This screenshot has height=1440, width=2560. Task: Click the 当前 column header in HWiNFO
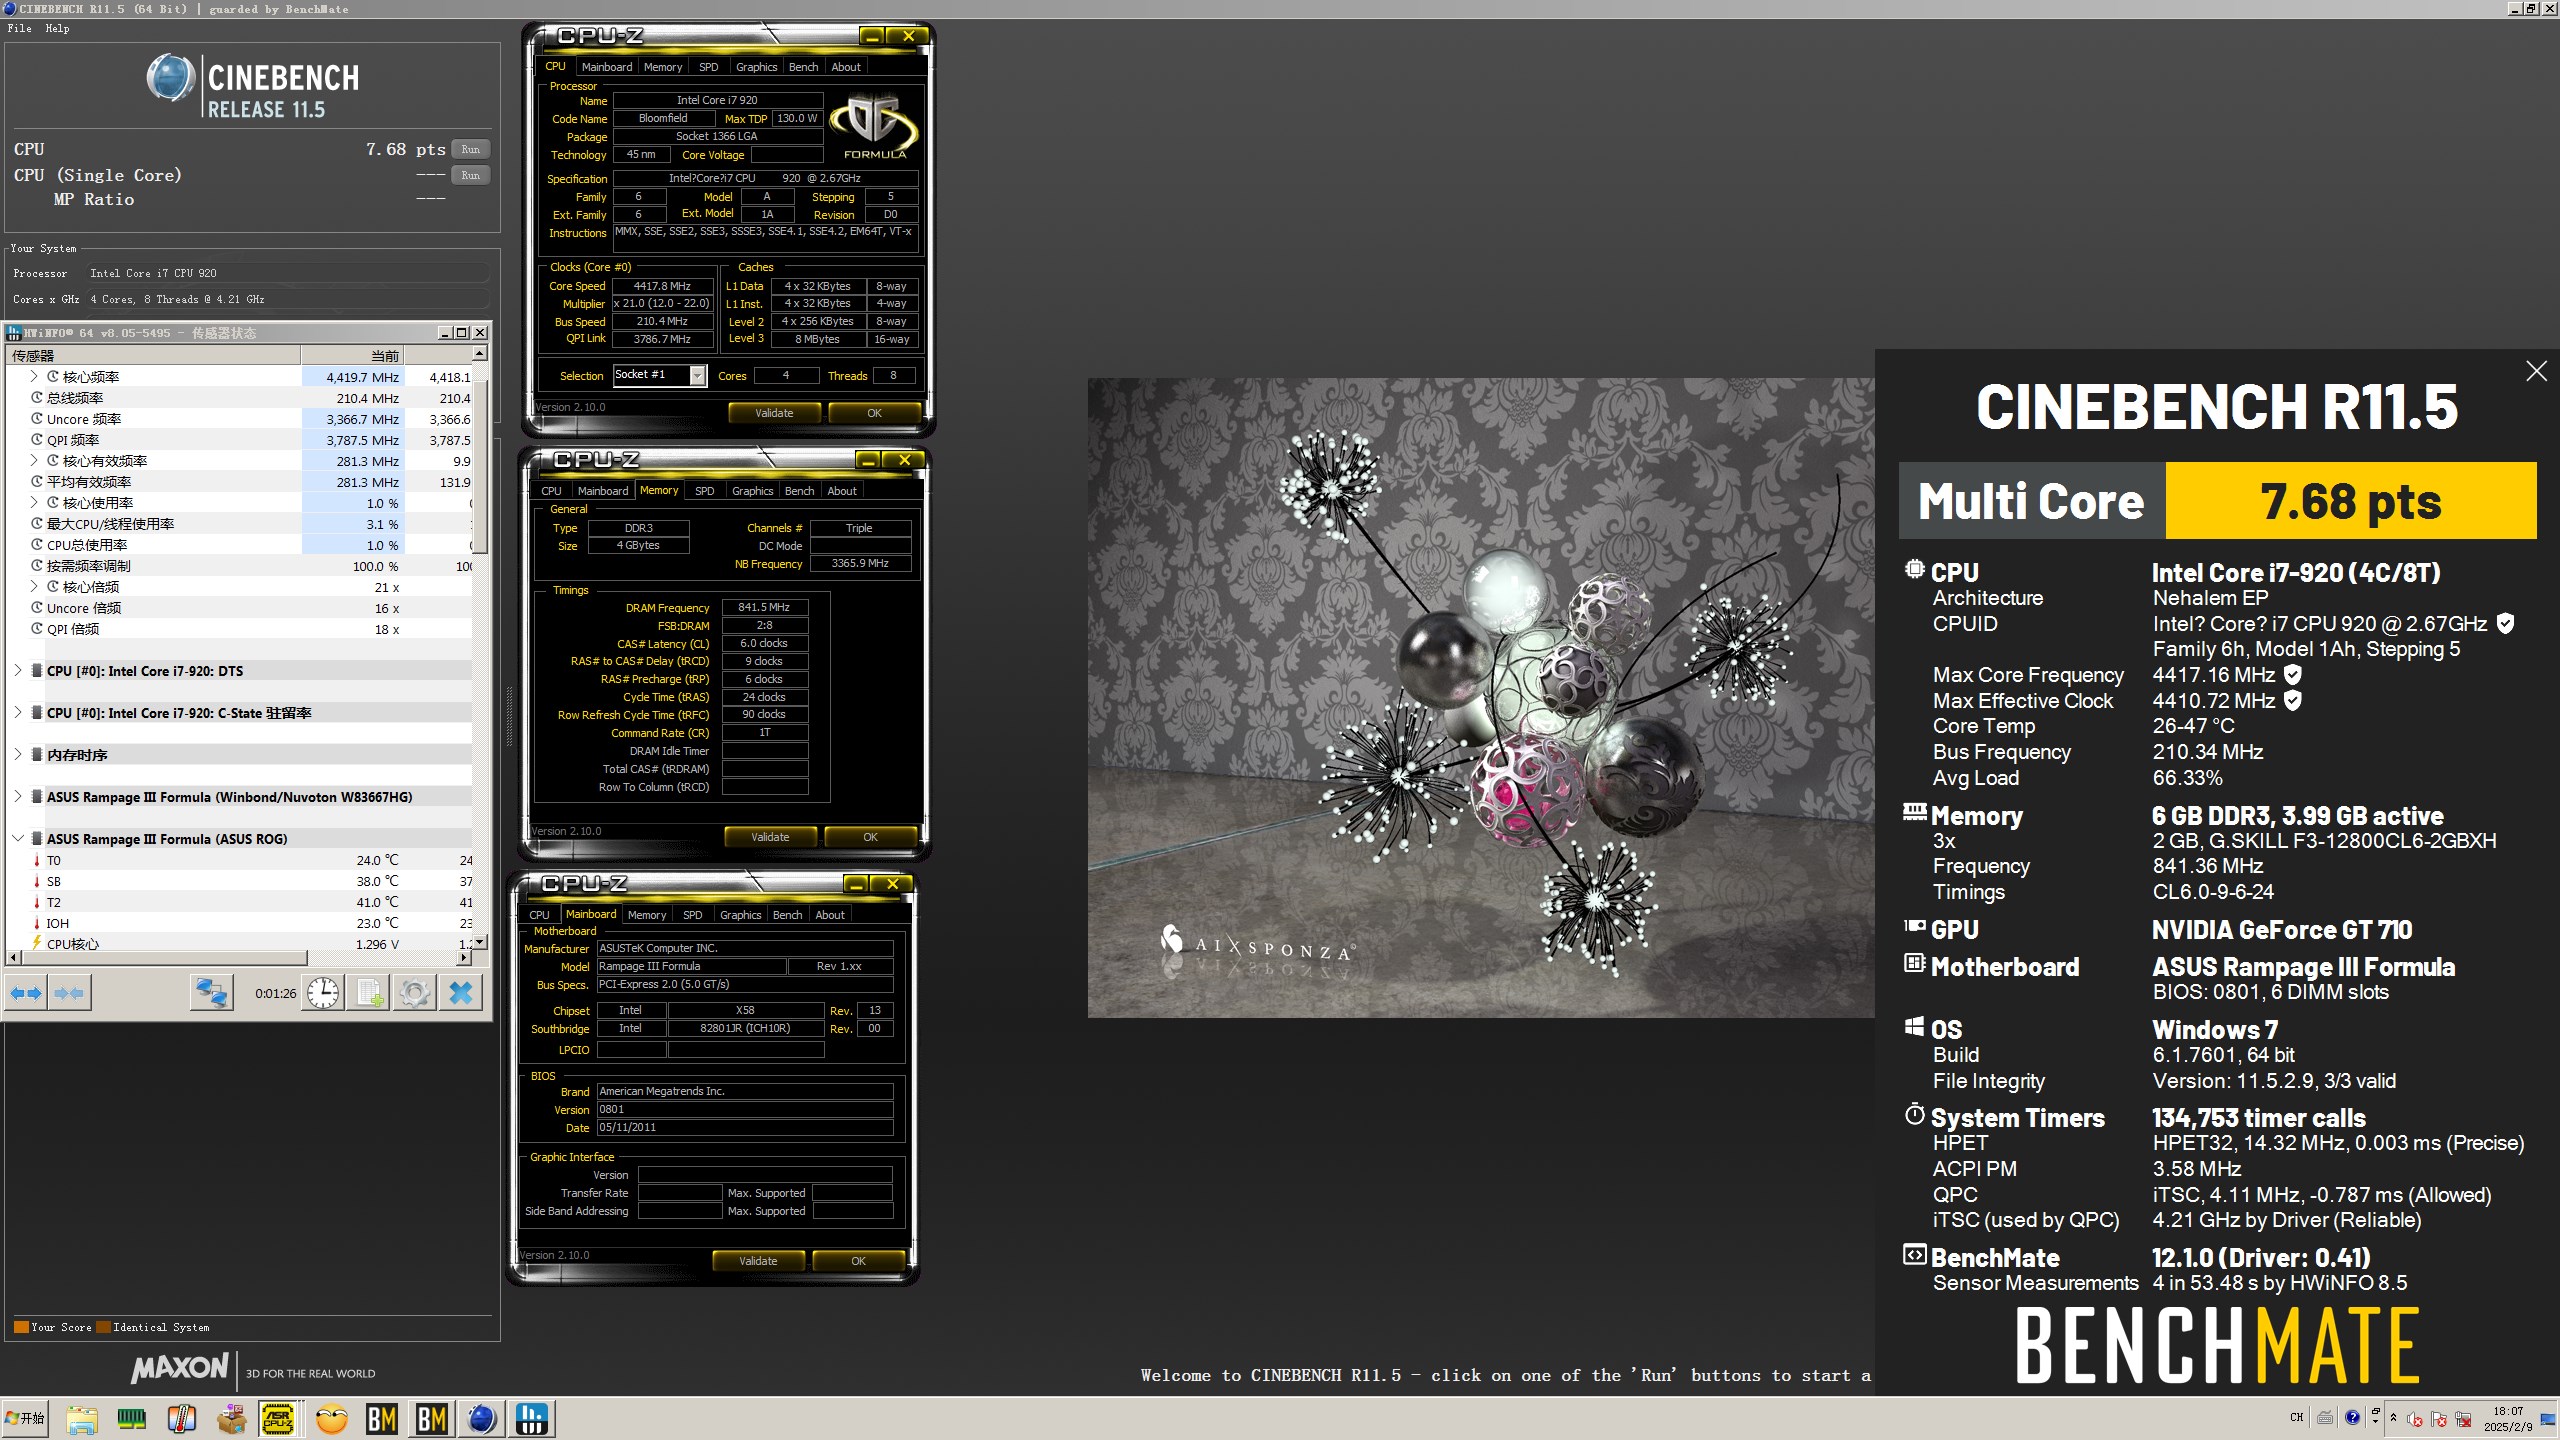(x=352, y=355)
